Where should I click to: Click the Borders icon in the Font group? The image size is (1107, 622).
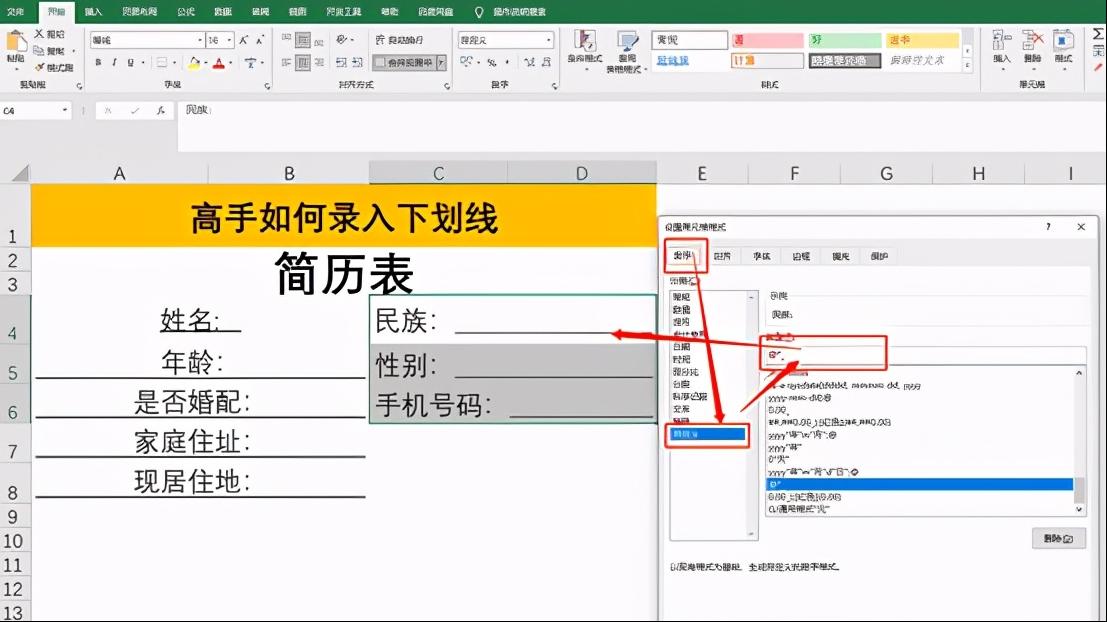click(x=160, y=63)
